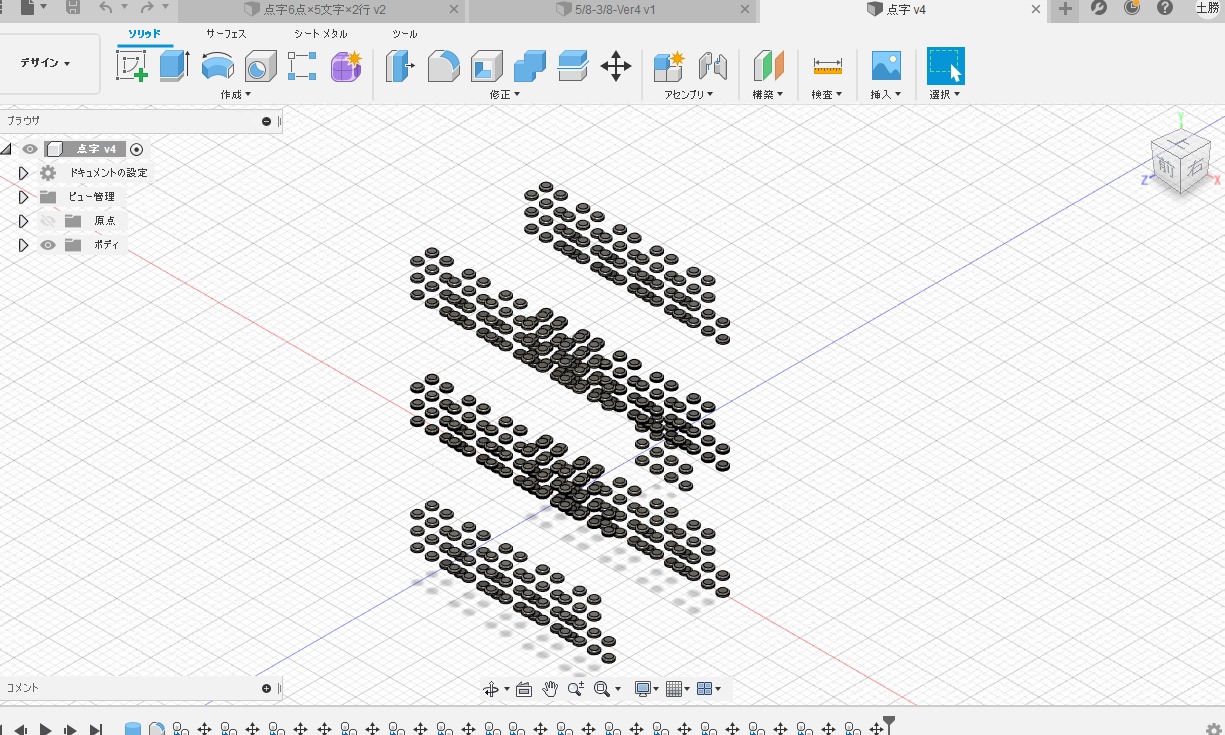Screen dimensions: 1225x735
Task: Pick the Hole tool
Action: 260,67
